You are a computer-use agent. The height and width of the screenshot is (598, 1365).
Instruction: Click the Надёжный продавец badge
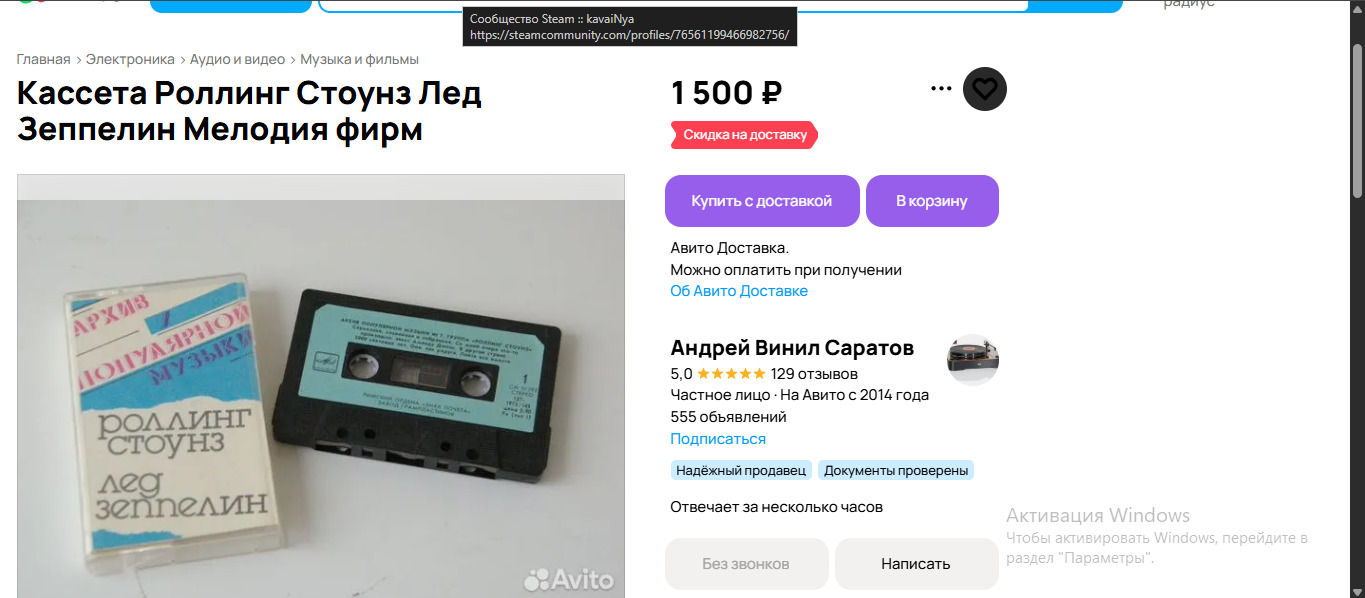[741, 470]
